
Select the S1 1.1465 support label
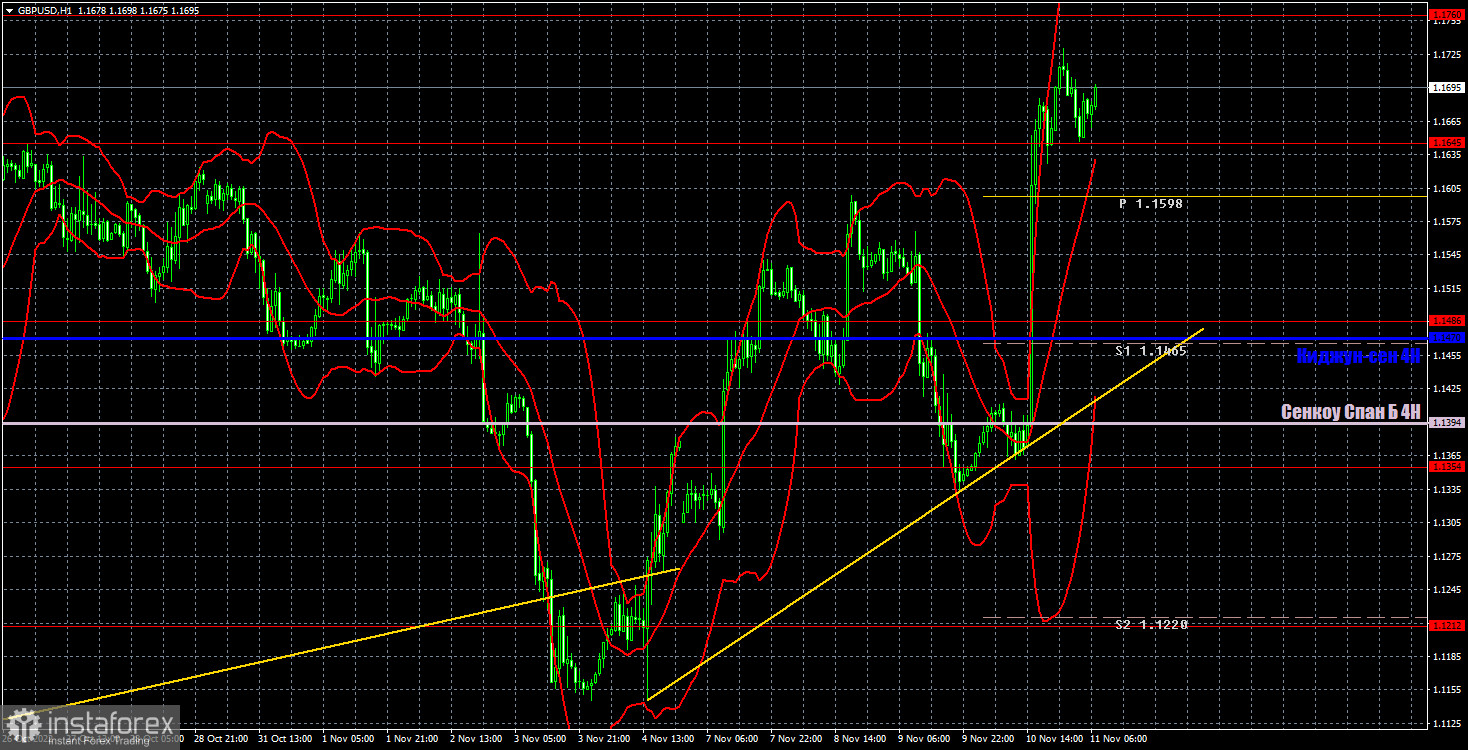[x=1151, y=351]
